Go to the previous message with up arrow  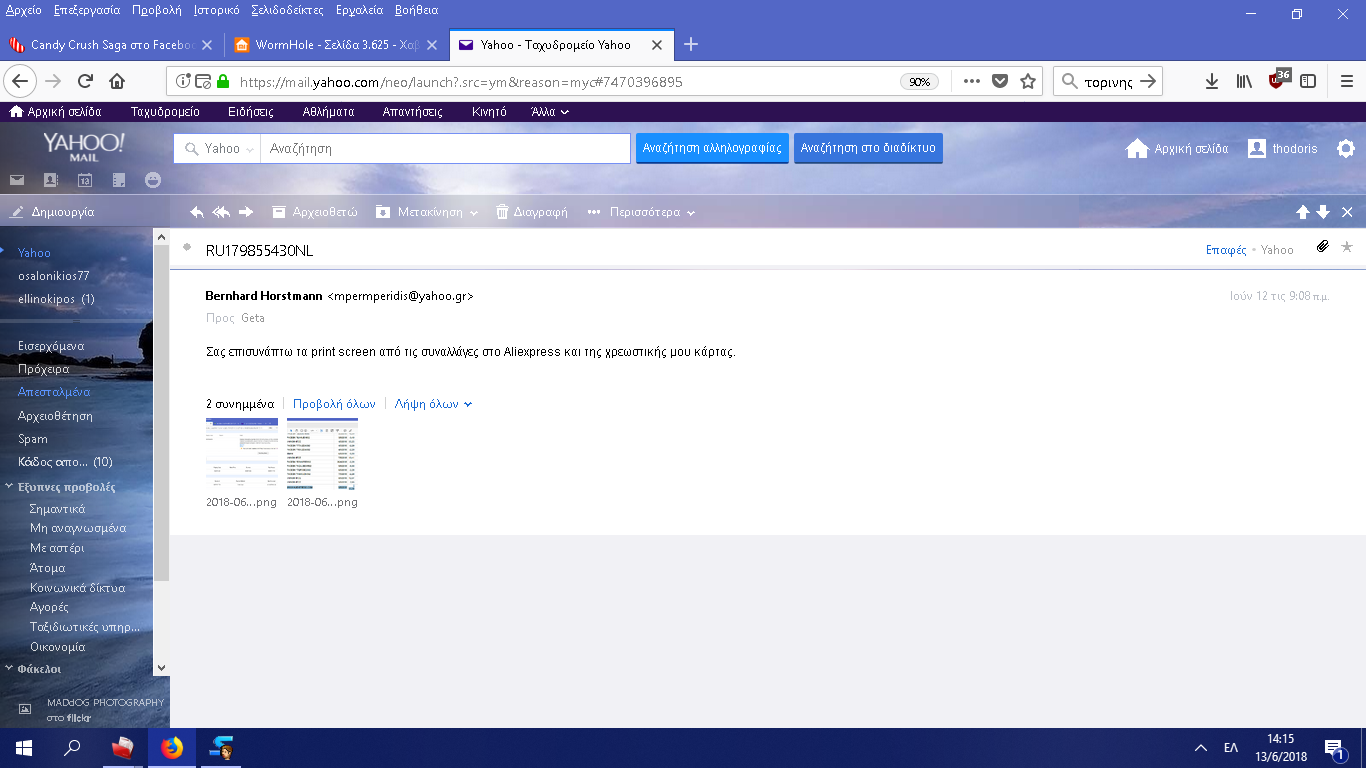point(1302,212)
